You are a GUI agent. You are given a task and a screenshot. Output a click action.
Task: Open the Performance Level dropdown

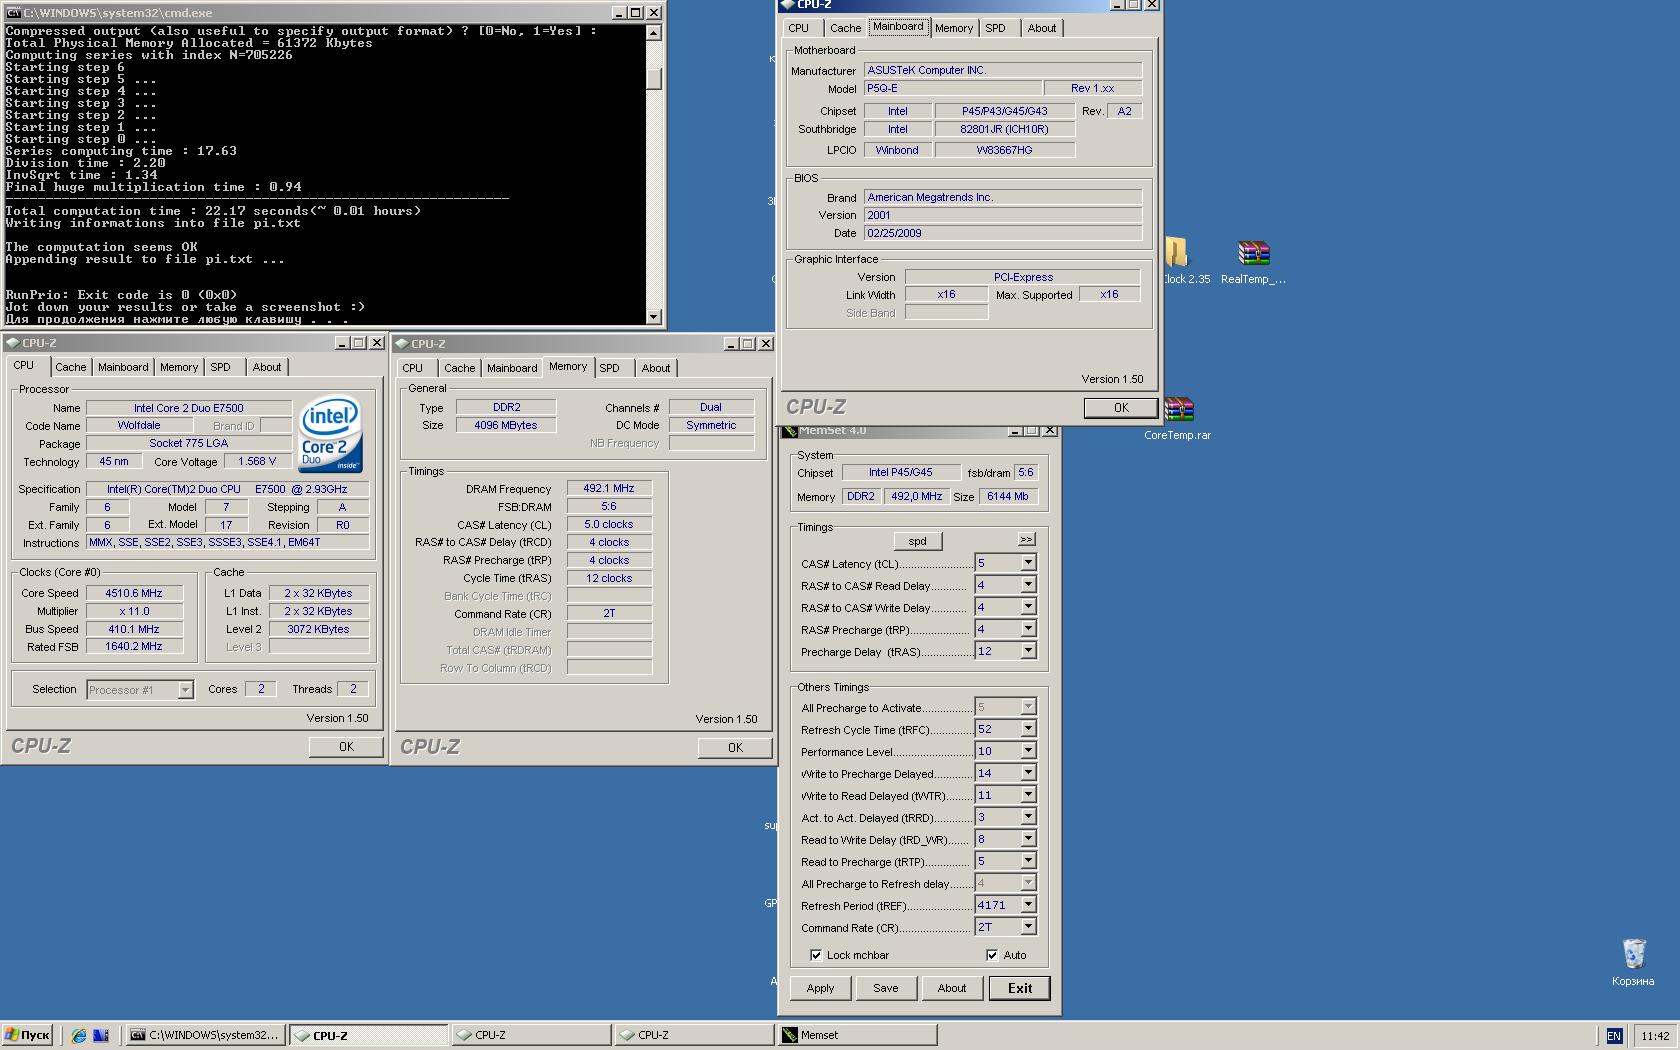click(x=1027, y=751)
